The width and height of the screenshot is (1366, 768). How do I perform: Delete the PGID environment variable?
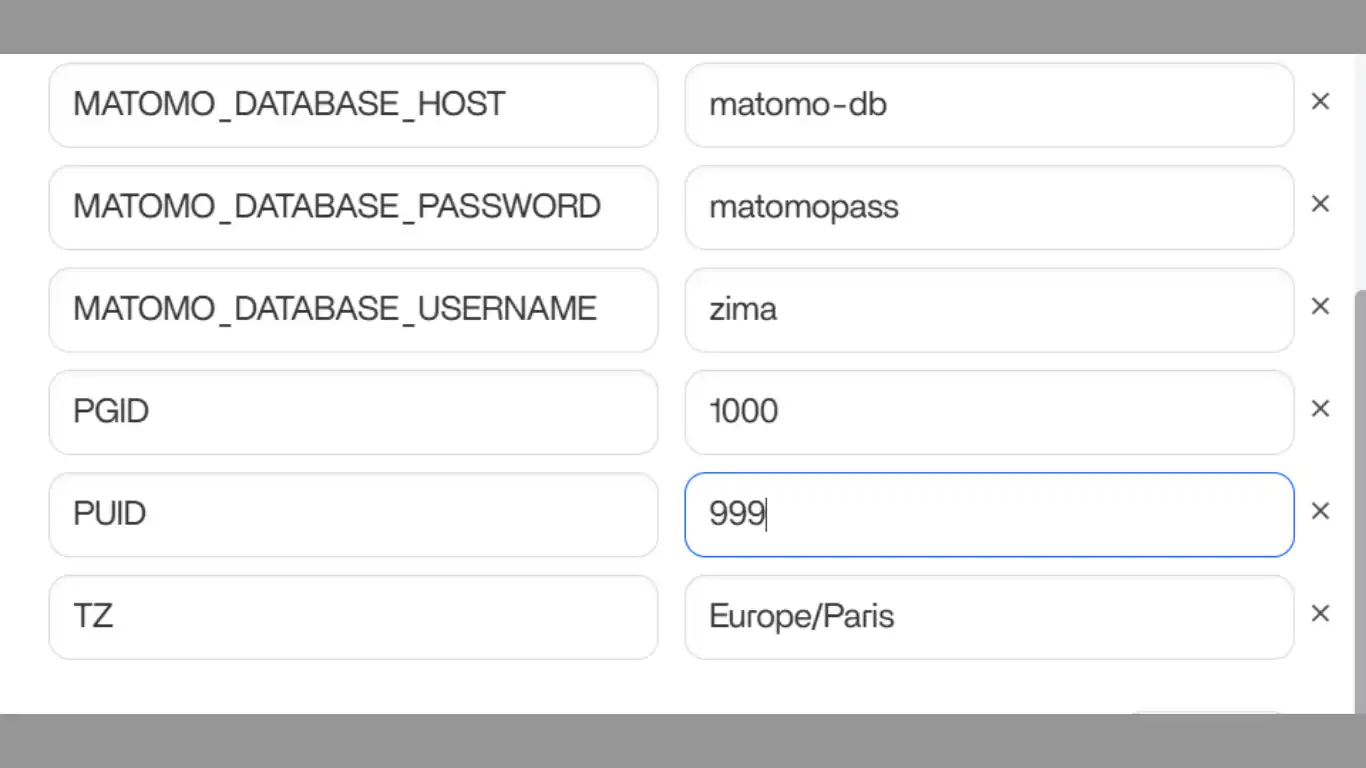click(x=1320, y=409)
